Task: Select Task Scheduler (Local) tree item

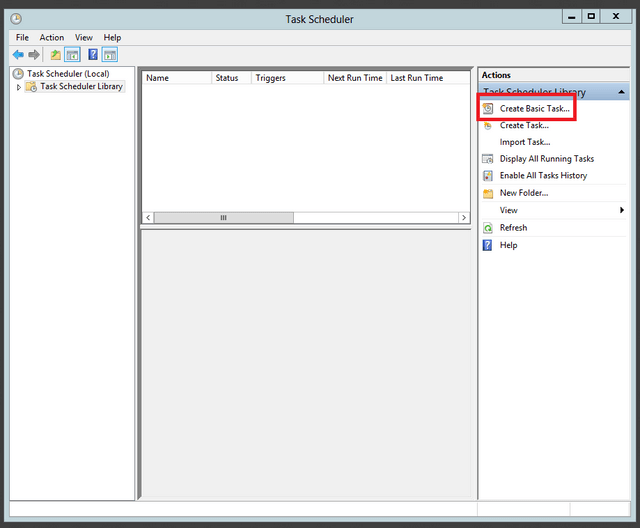Action: point(68,74)
